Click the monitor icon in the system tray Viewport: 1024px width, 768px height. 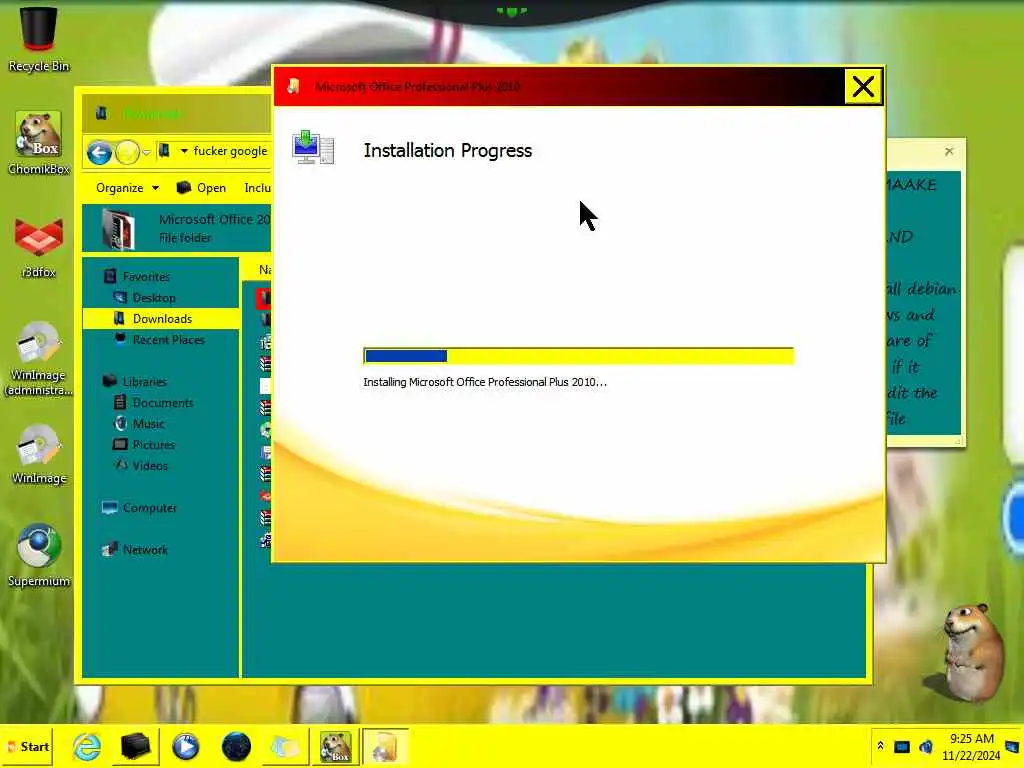click(x=902, y=746)
